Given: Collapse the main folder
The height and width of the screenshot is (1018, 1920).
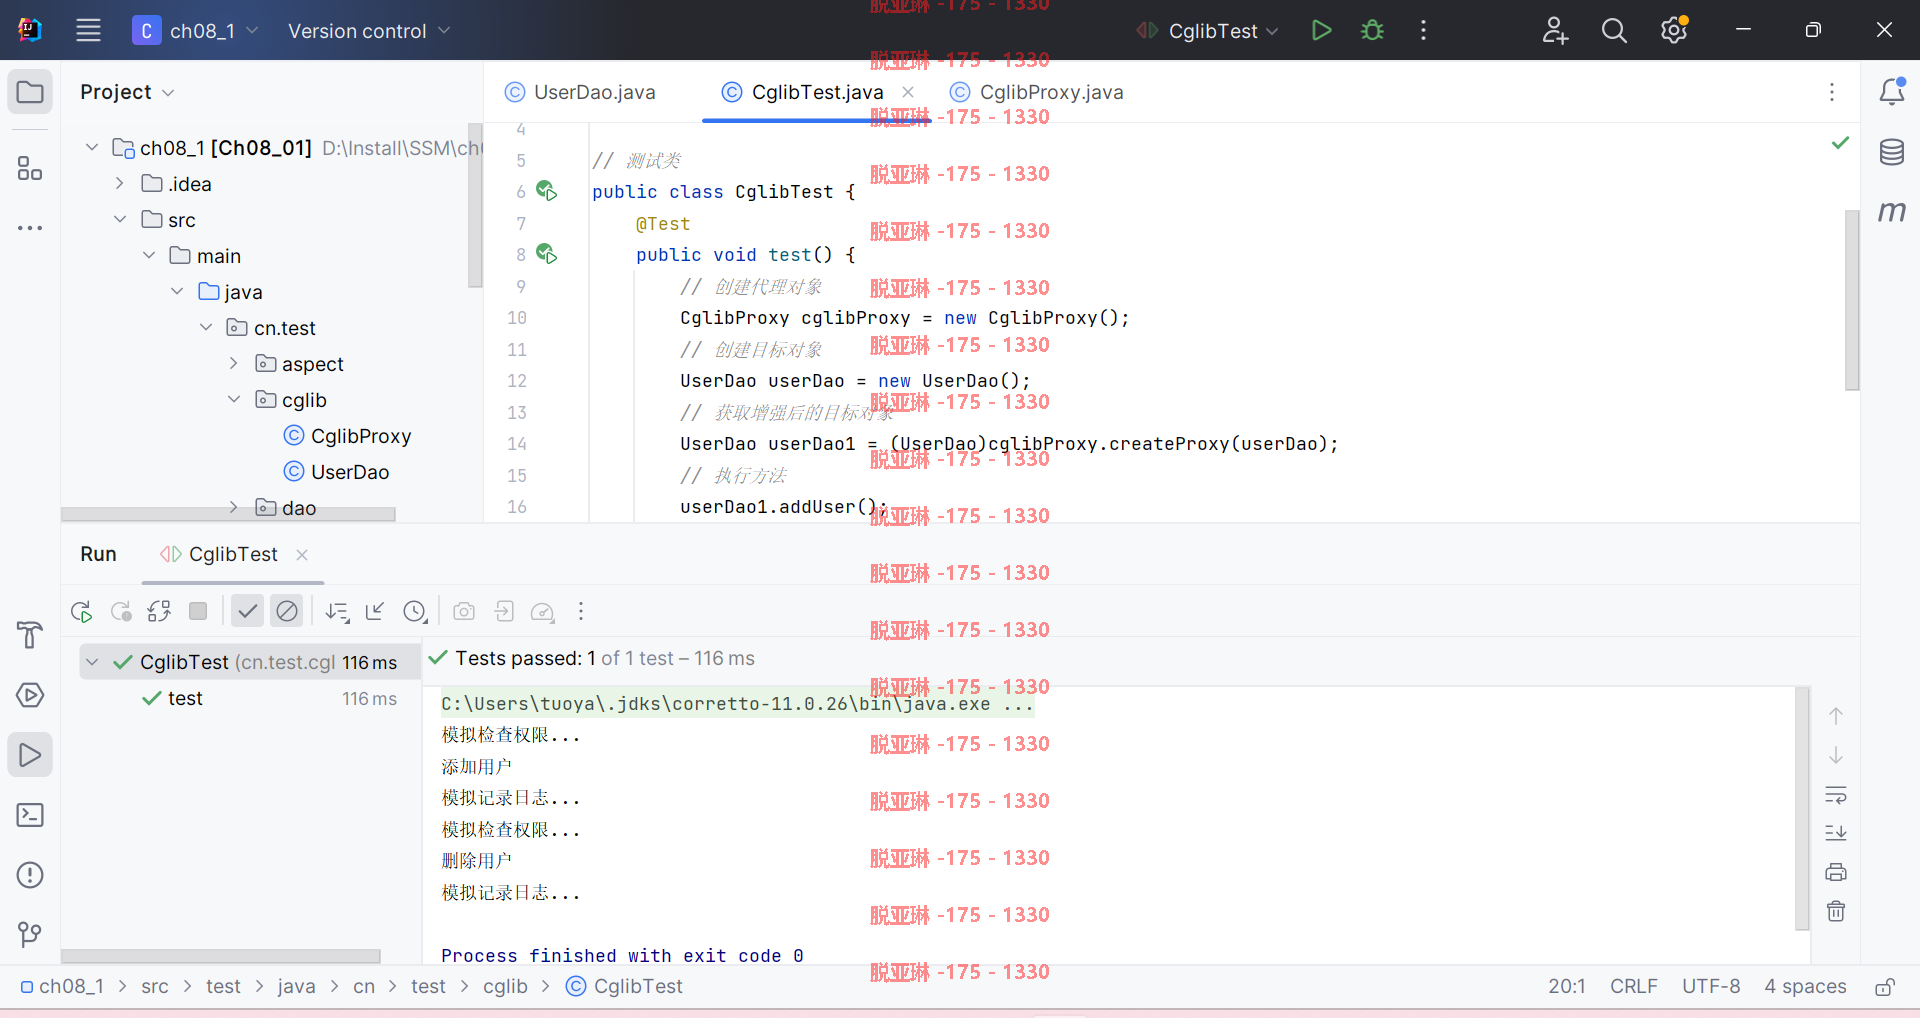Looking at the screenshot, I should pyautogui.click(x=149, y=256).
